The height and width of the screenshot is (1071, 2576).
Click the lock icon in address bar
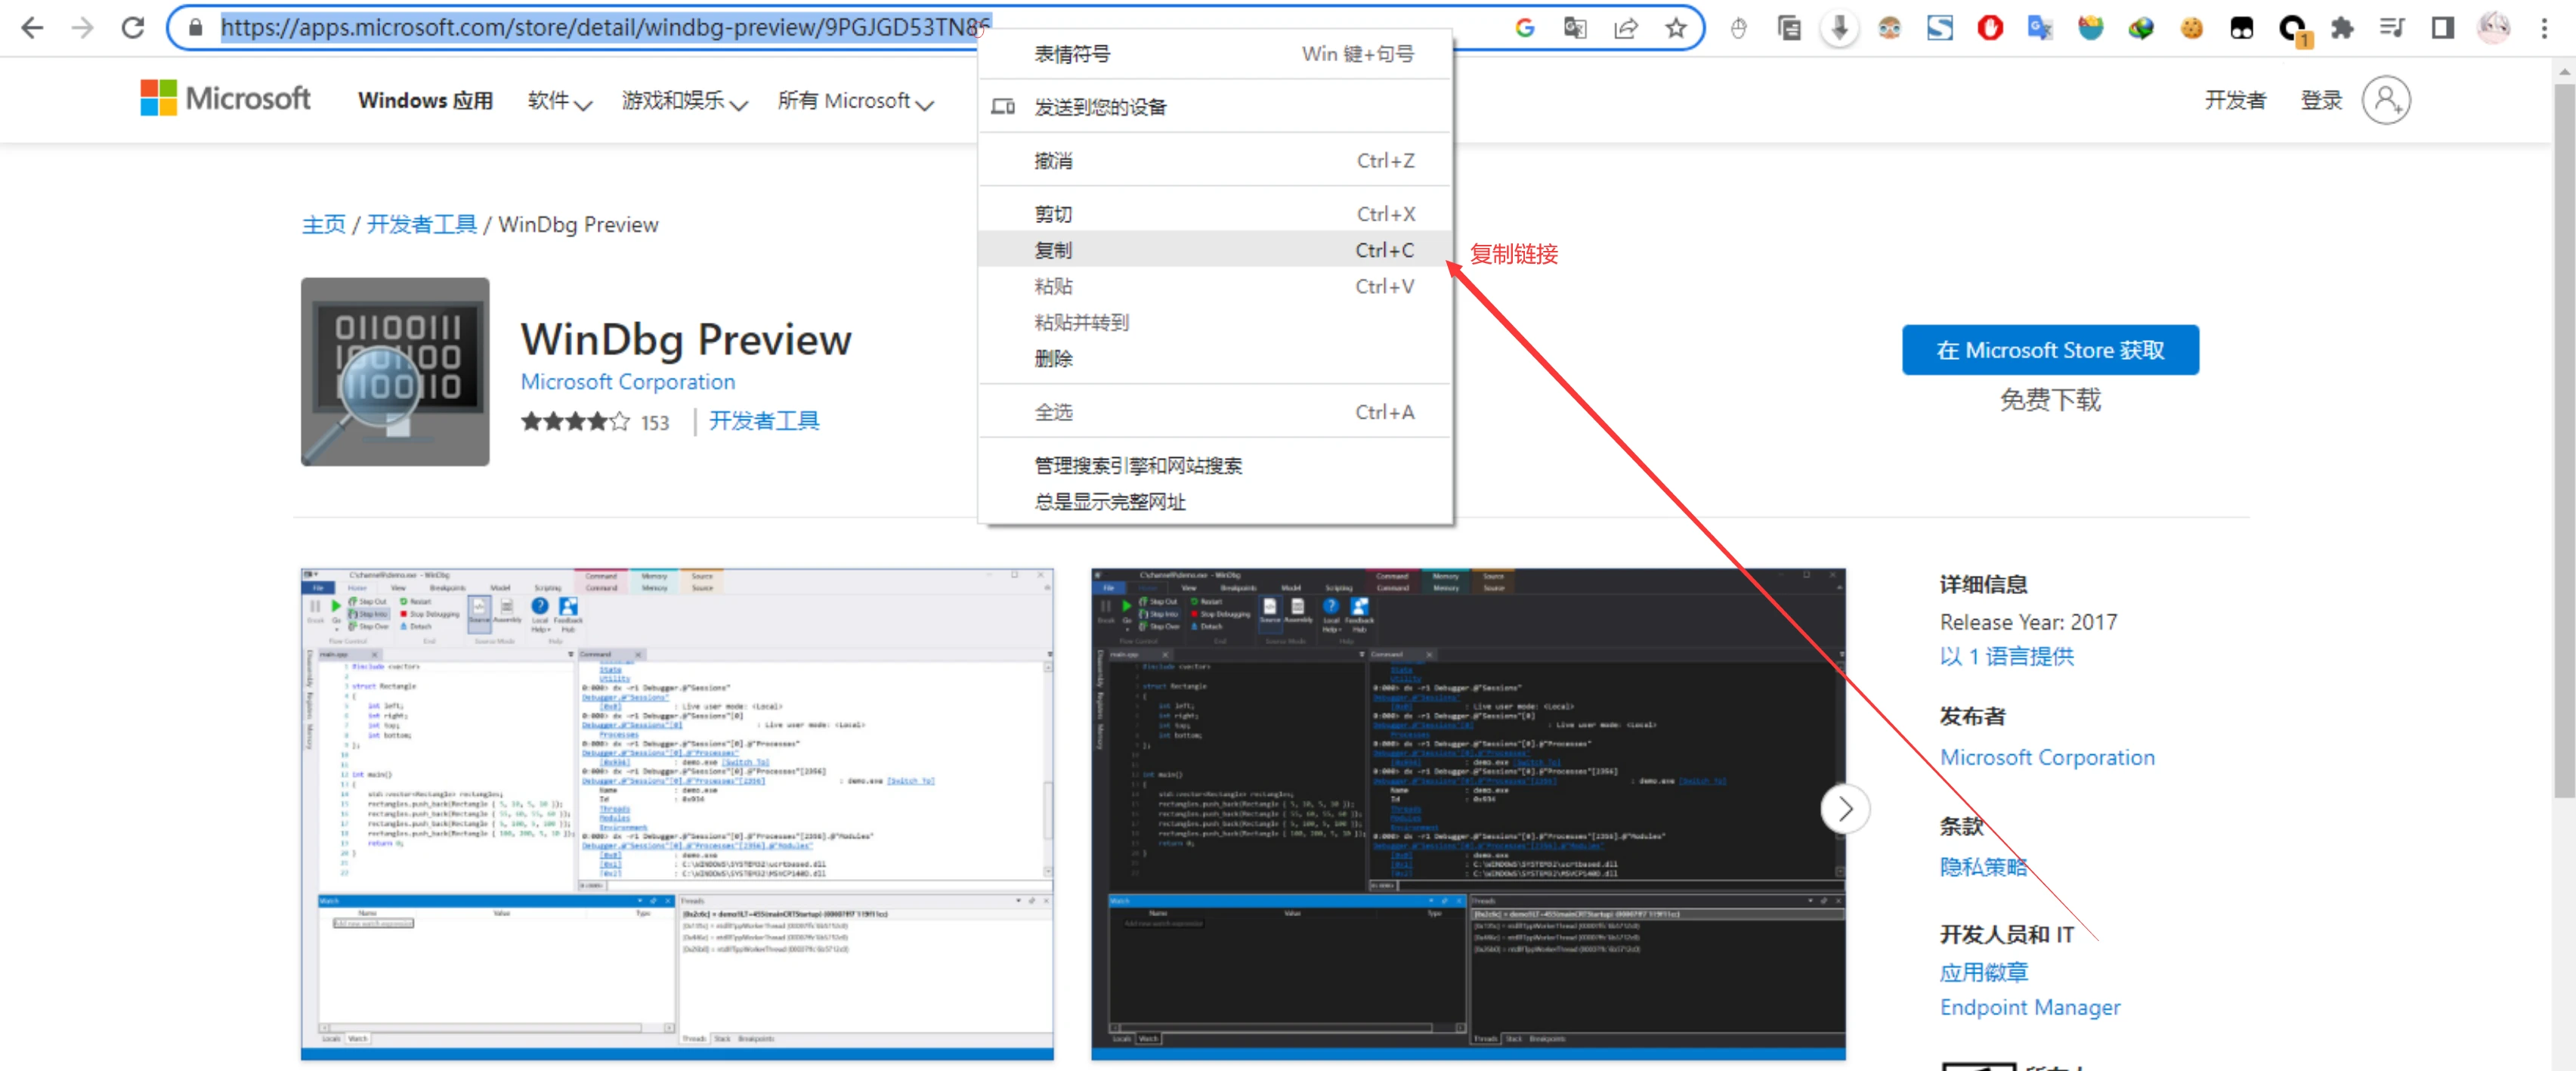[x=196, y=28]
